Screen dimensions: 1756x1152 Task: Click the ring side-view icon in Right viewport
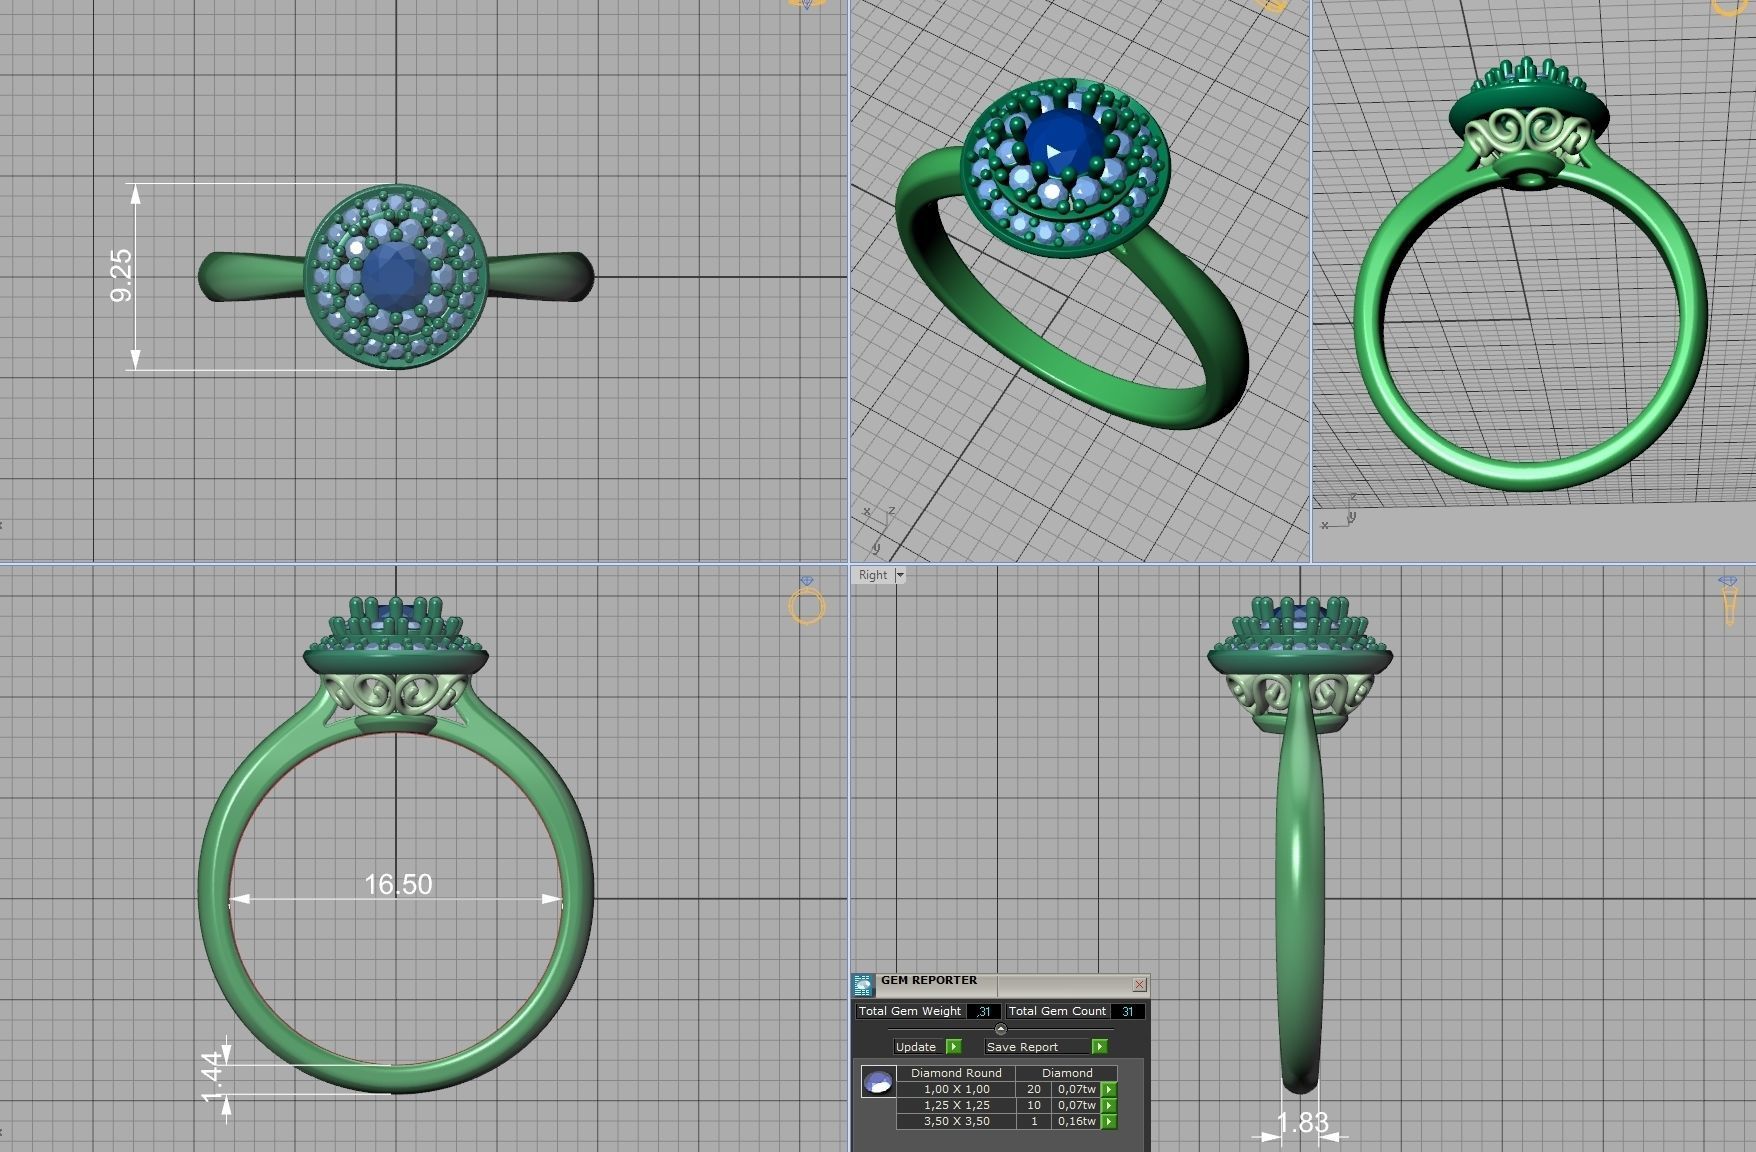pyautogui.click(x=1730, y=607)
